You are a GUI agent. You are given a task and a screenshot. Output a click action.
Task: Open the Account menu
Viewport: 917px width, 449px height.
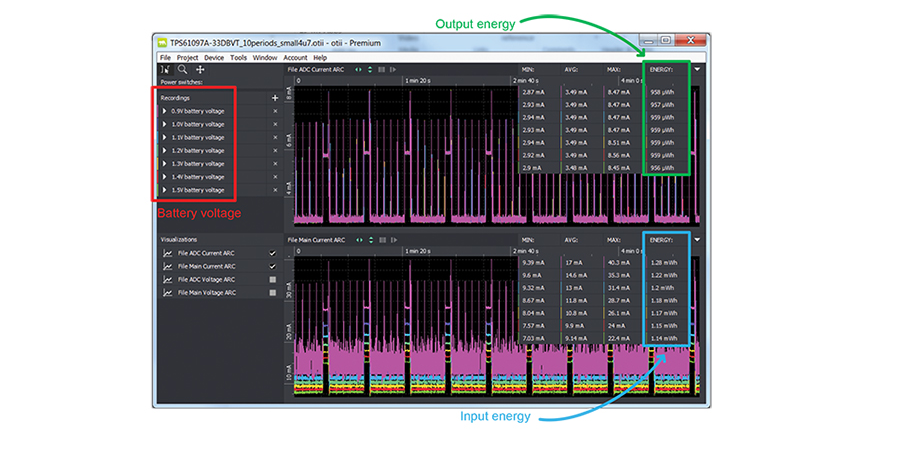[x=295, y=58]
